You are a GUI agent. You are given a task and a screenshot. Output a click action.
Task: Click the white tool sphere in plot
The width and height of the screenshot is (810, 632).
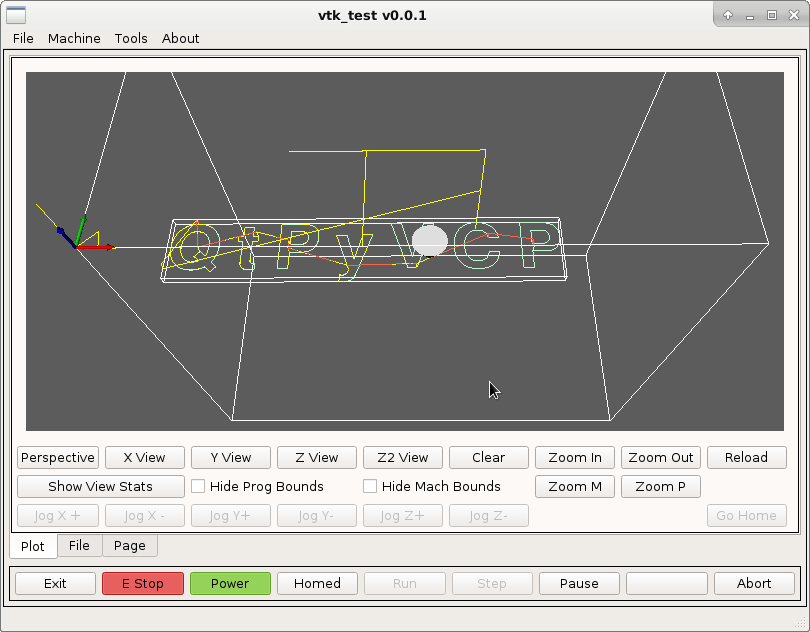coord(429,241)
